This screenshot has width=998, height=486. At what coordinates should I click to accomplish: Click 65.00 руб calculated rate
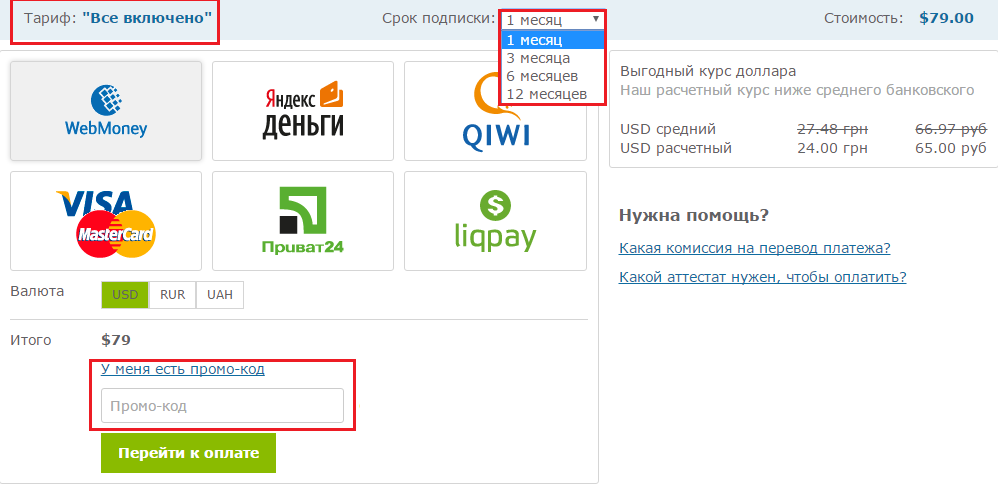coord(951,149)
